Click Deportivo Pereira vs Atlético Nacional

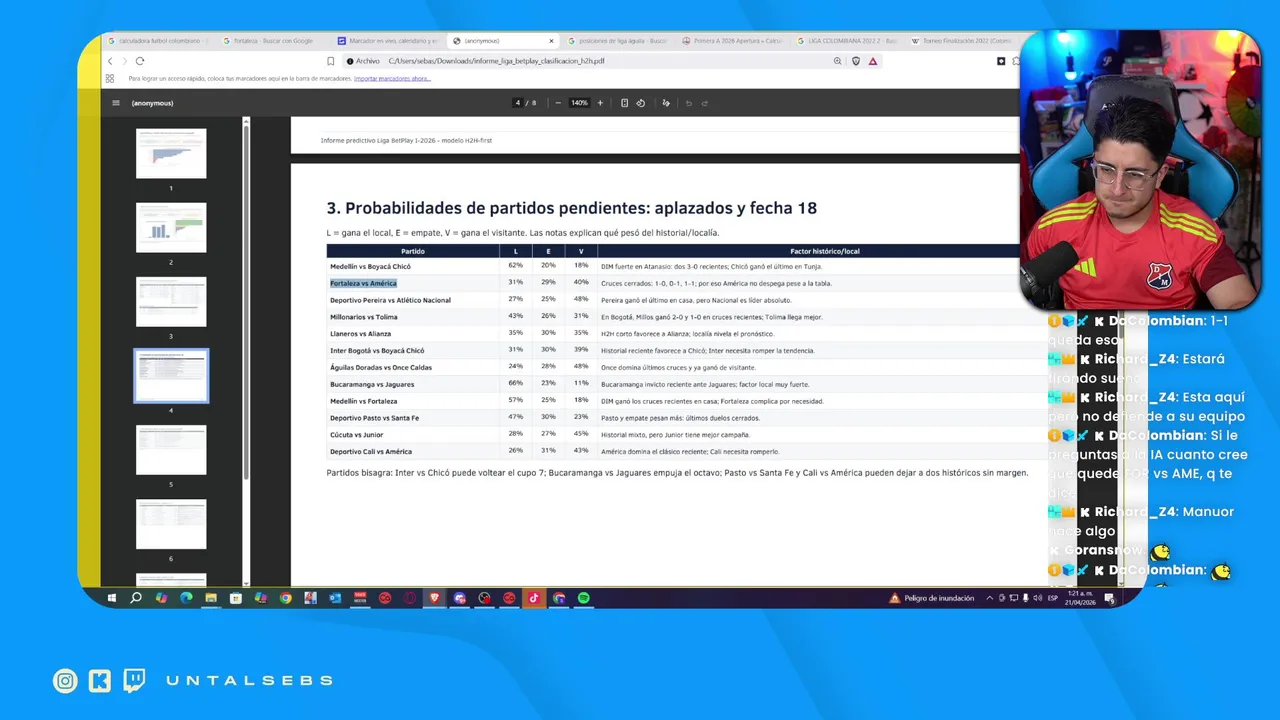click(x=390, y=300)
